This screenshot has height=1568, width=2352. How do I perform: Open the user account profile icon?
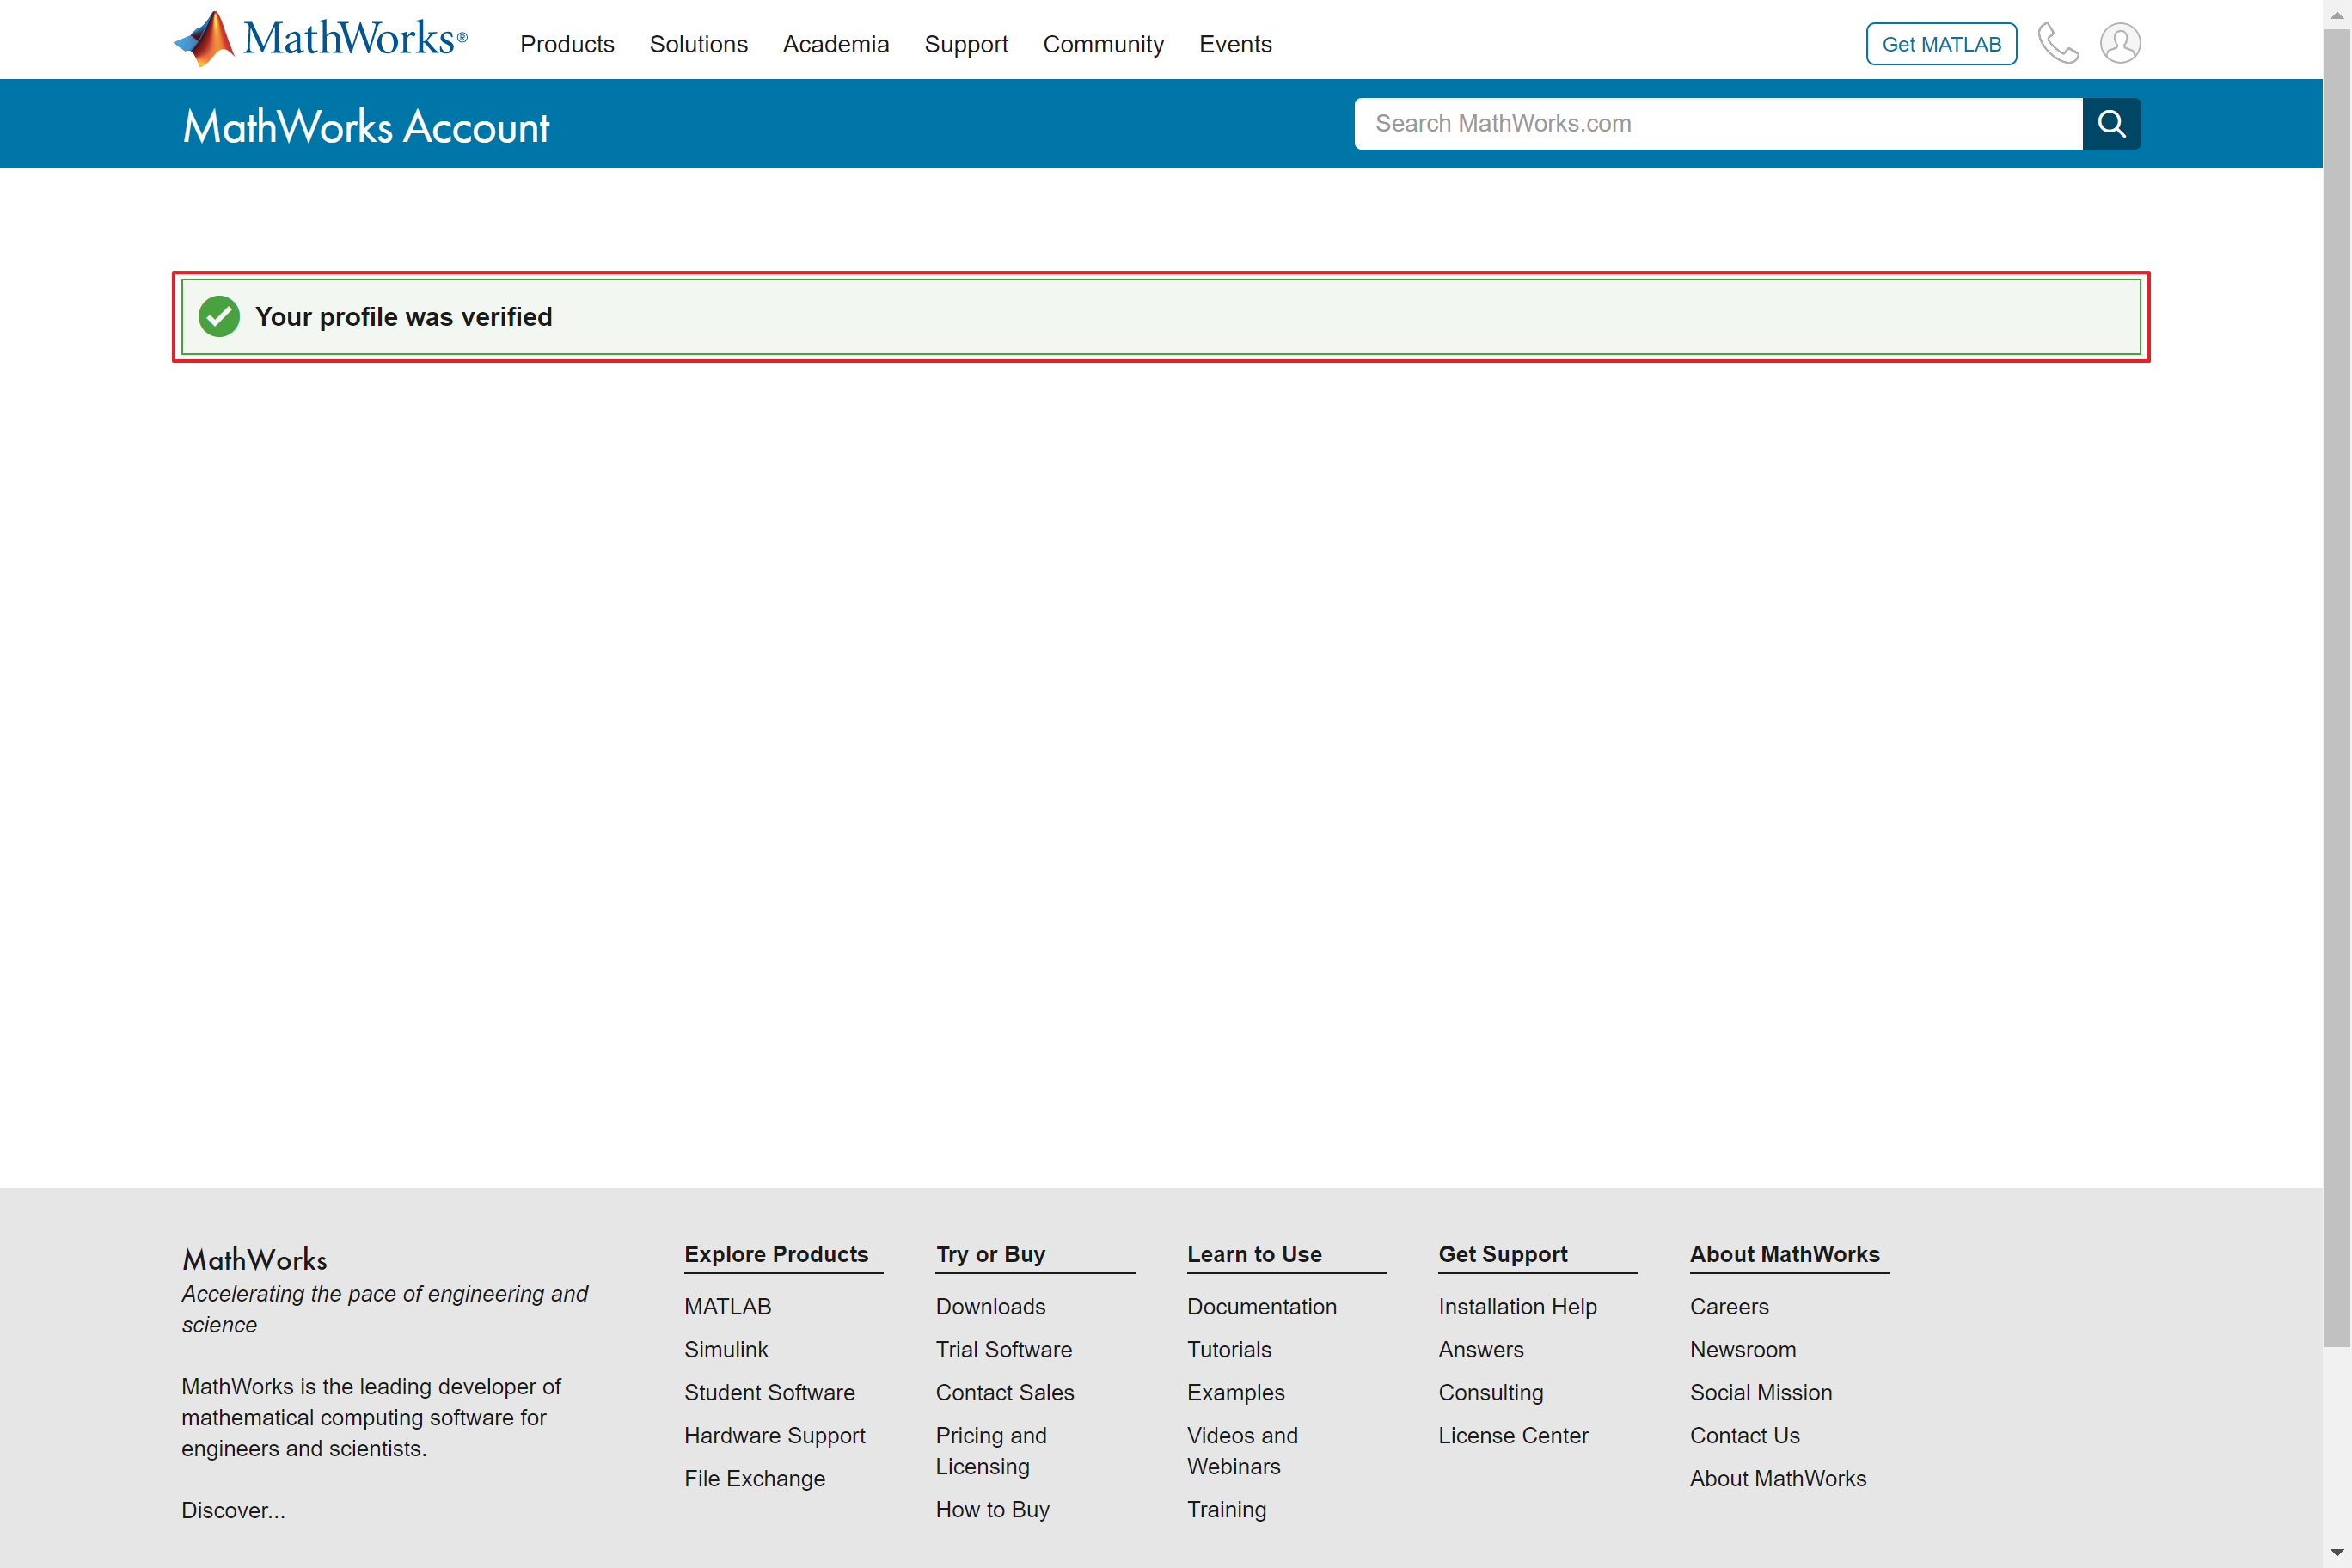click(2120, 43)
